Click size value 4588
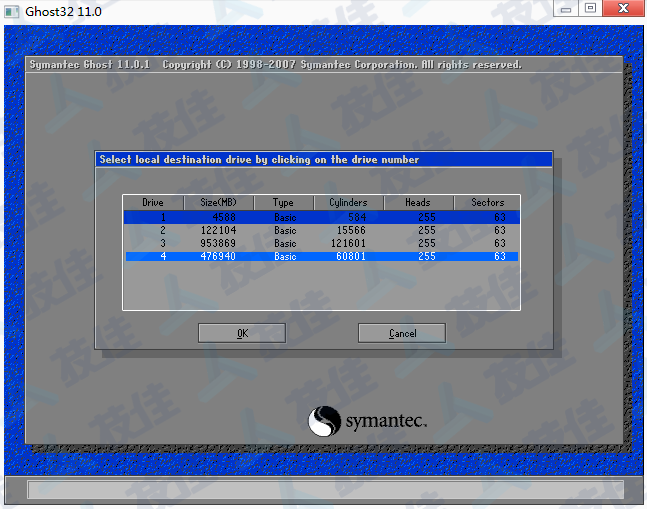 (224, 217)
